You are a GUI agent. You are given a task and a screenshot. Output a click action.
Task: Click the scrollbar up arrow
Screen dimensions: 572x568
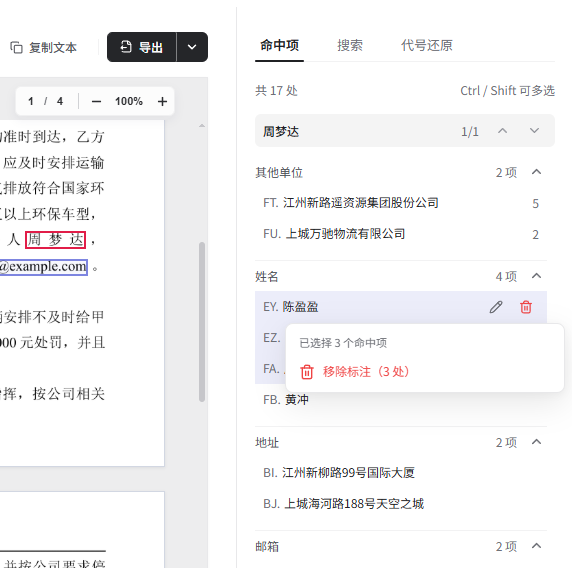pos(202,125)
